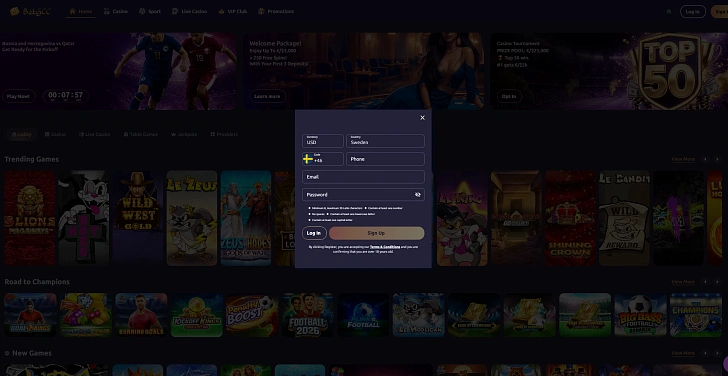The height and width of the screenshot is (376, 728).
Task: Open the Country dropdown showing Sweden
Action: coord(385,141)
